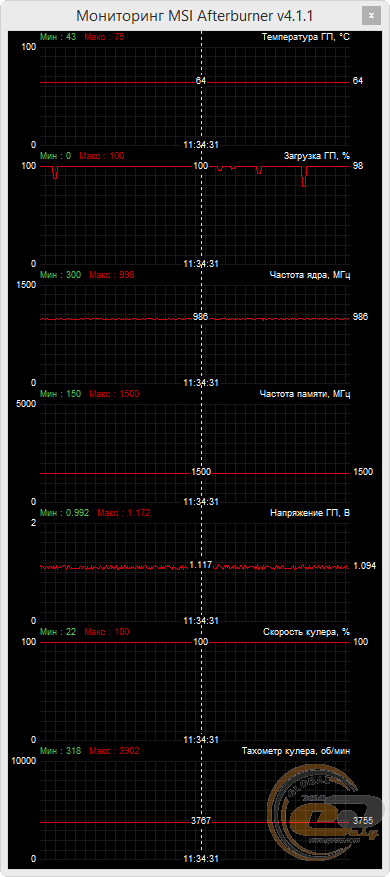390x877 pixels.
Task: Select the 'Тахометр кулера, об/мин' graph label
Action: [297, 751]
